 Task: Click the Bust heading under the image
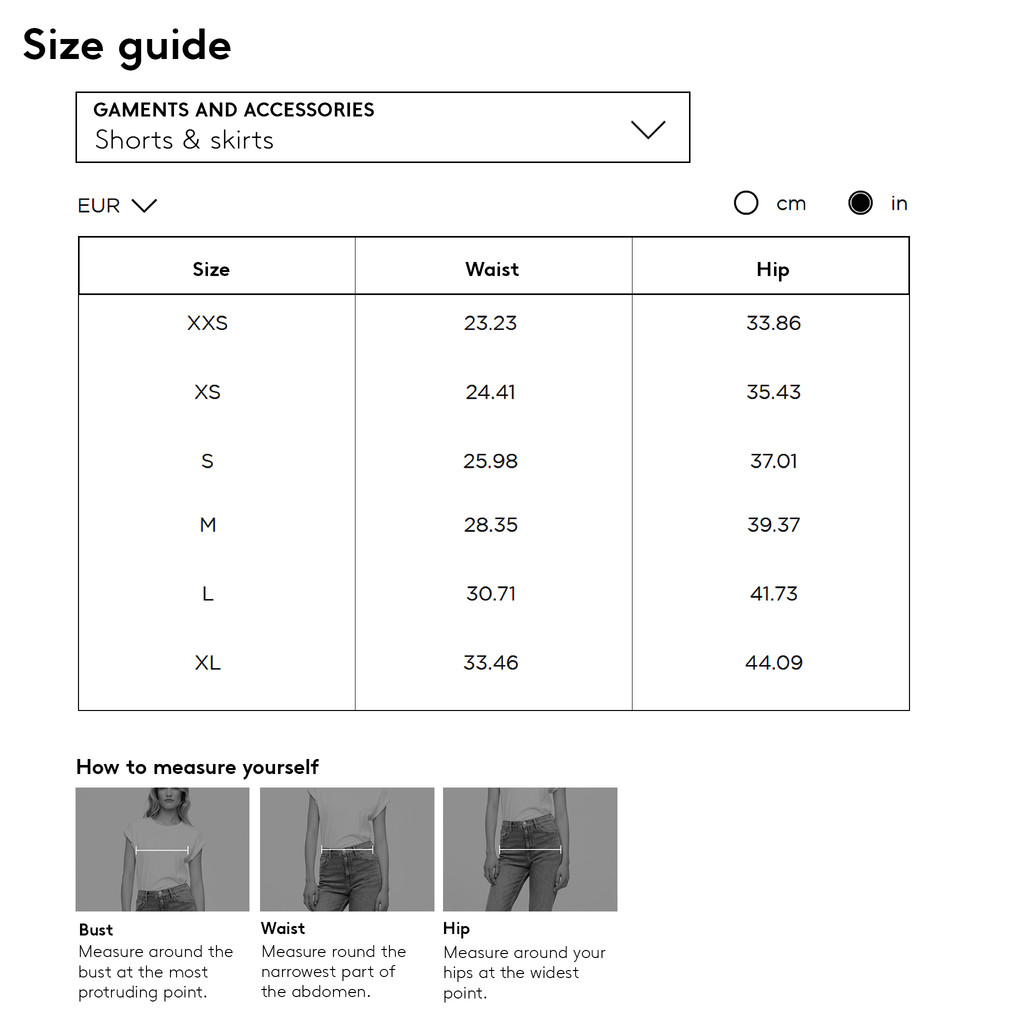point(96,929)
